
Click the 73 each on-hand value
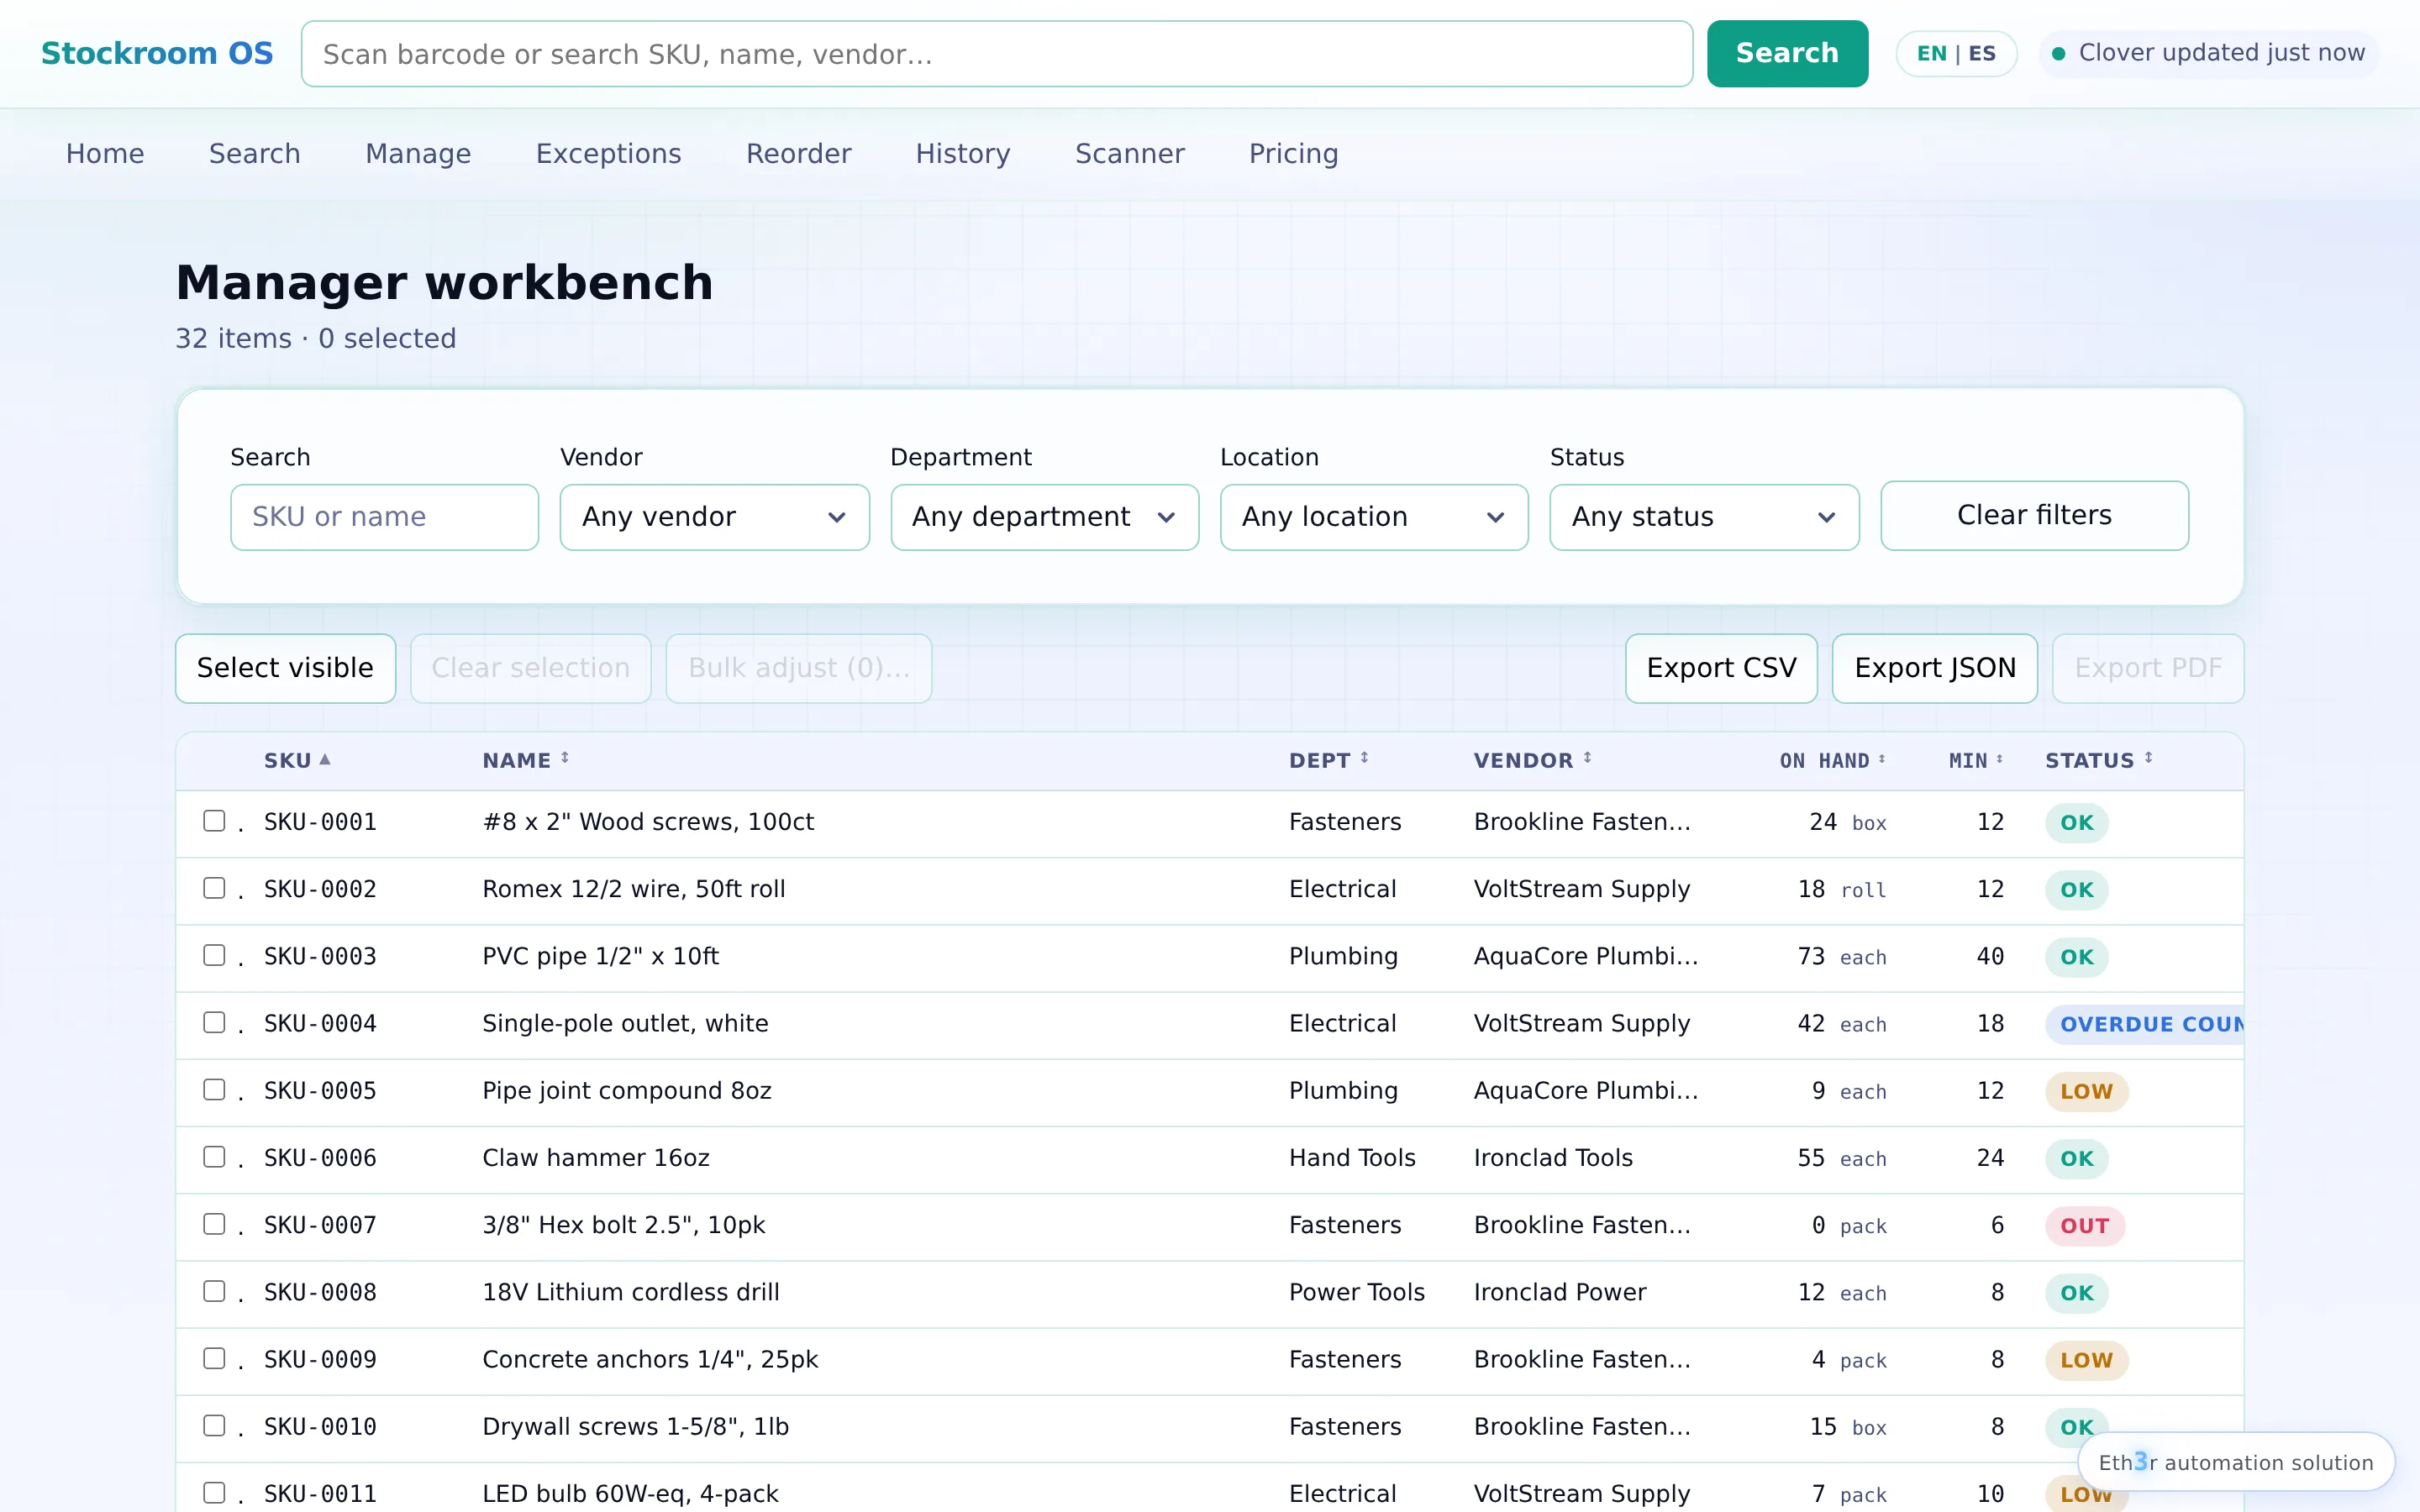(1841, 956)
